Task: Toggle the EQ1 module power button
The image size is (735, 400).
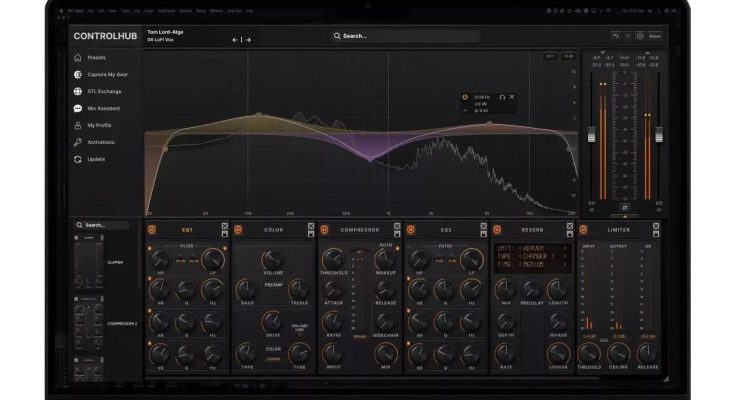Action: 152,229
